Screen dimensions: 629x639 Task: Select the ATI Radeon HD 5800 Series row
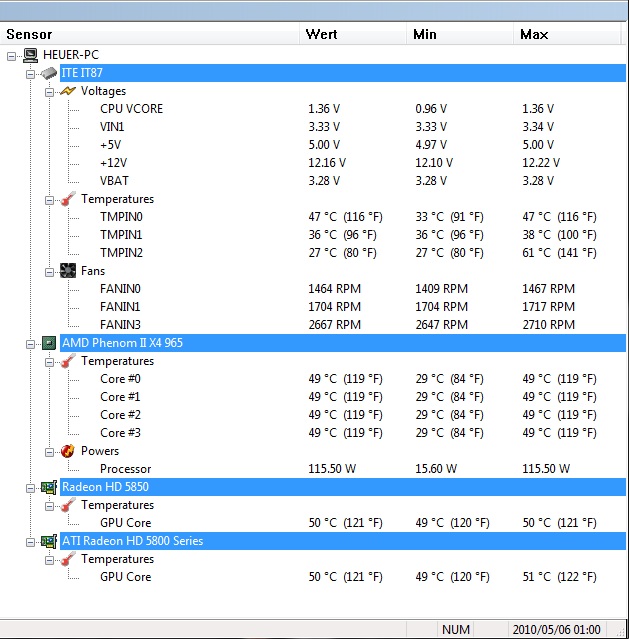[x=343, y=541]
